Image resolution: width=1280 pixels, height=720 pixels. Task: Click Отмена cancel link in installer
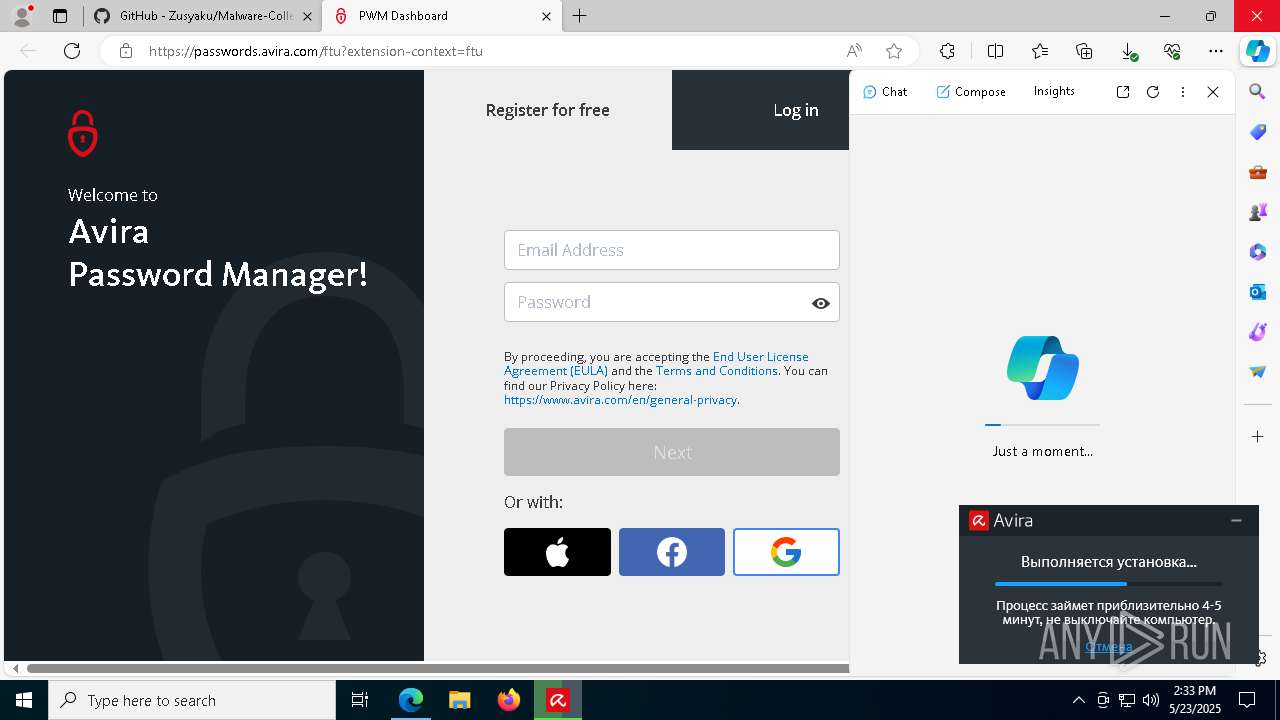click(1108, 646)
